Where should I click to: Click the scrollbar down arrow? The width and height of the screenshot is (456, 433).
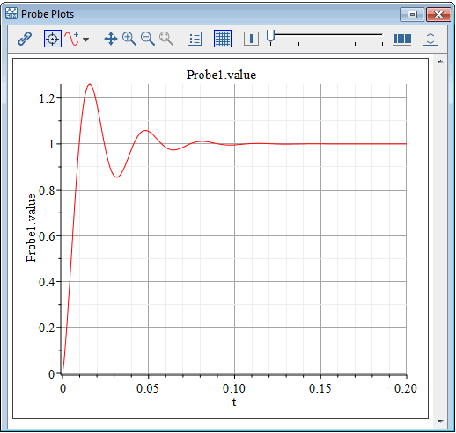pyautogui.click(x=441, y=421)
